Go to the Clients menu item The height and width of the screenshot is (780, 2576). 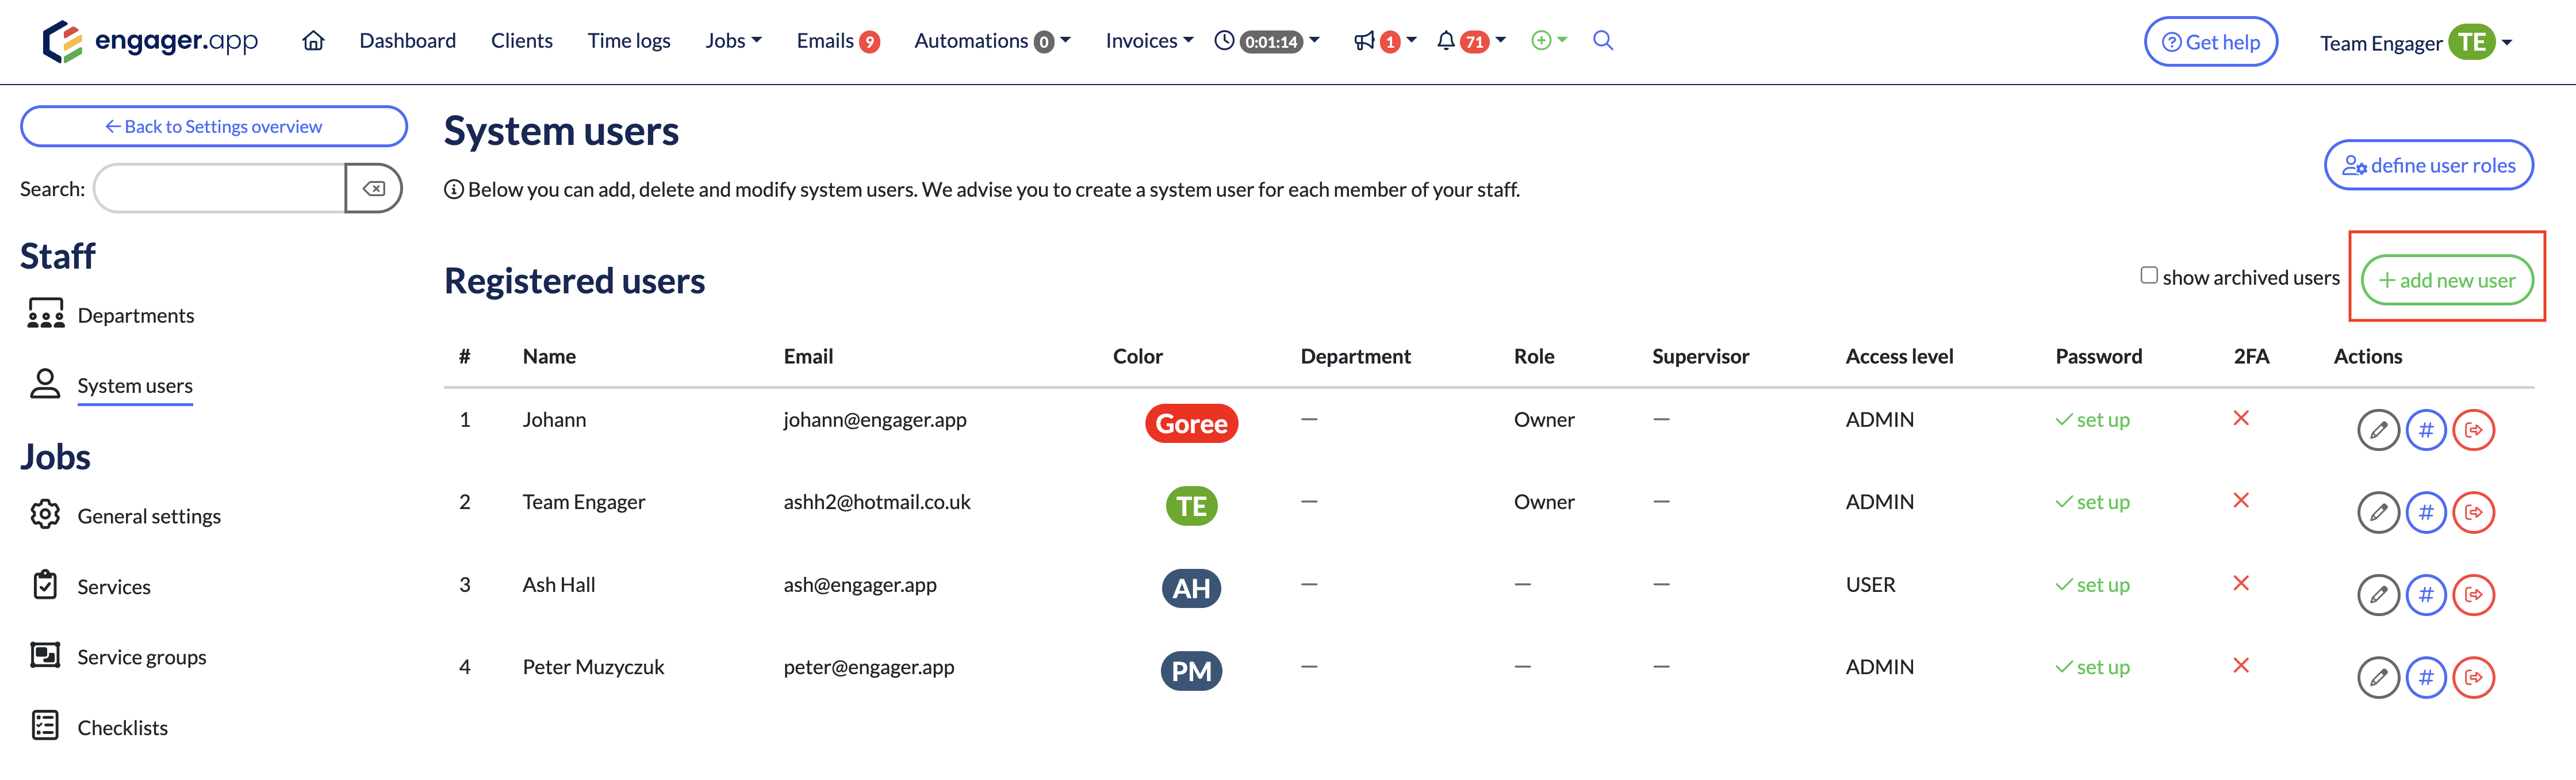[521, 41]
